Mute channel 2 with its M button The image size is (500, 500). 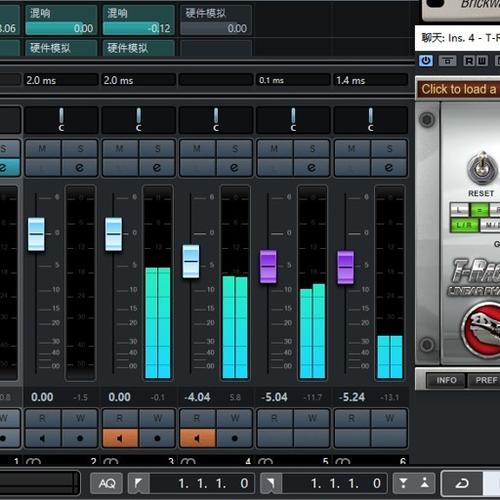pyautogui.click(x=43, y=149)
